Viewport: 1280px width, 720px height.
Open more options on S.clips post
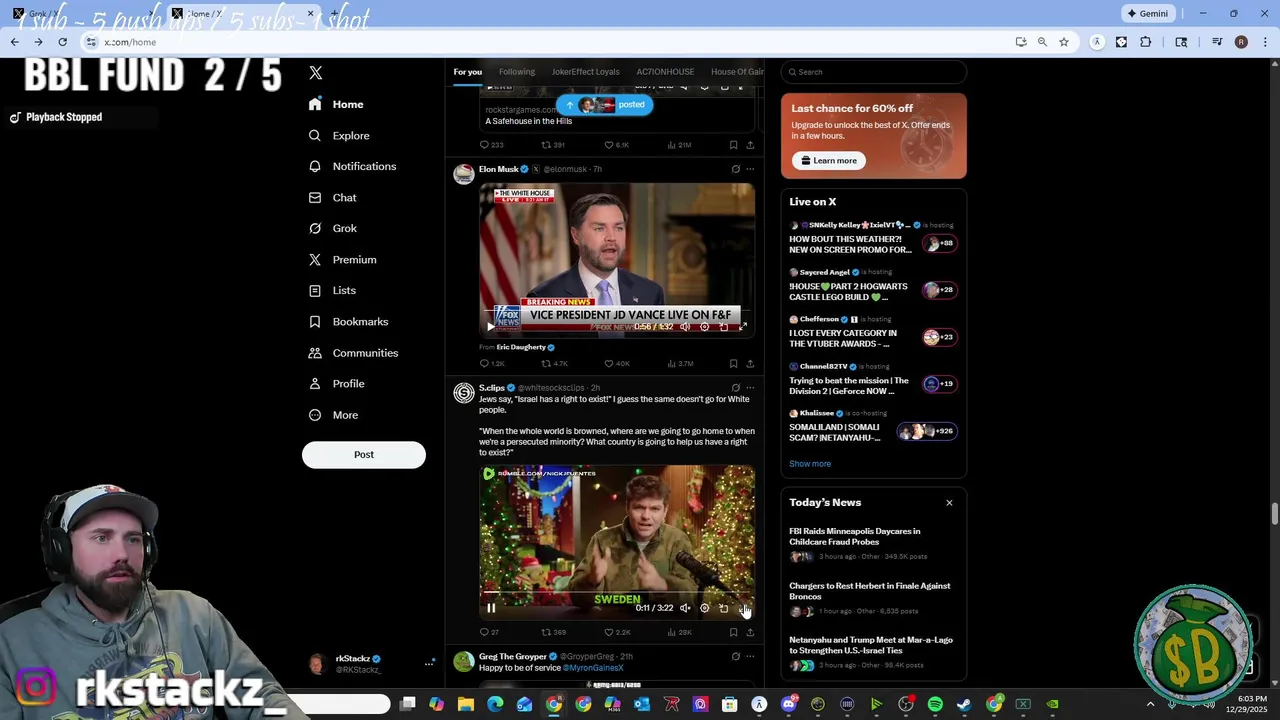[750, 388]
